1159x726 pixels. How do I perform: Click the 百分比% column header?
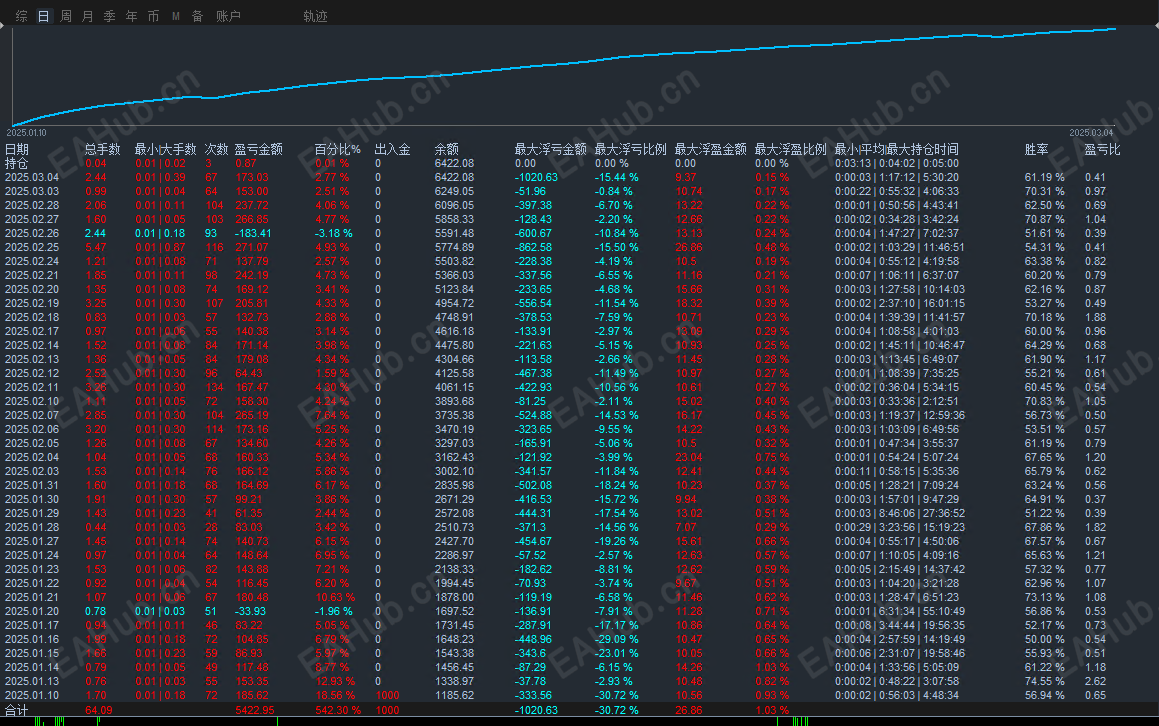click(x=338, y=149)
